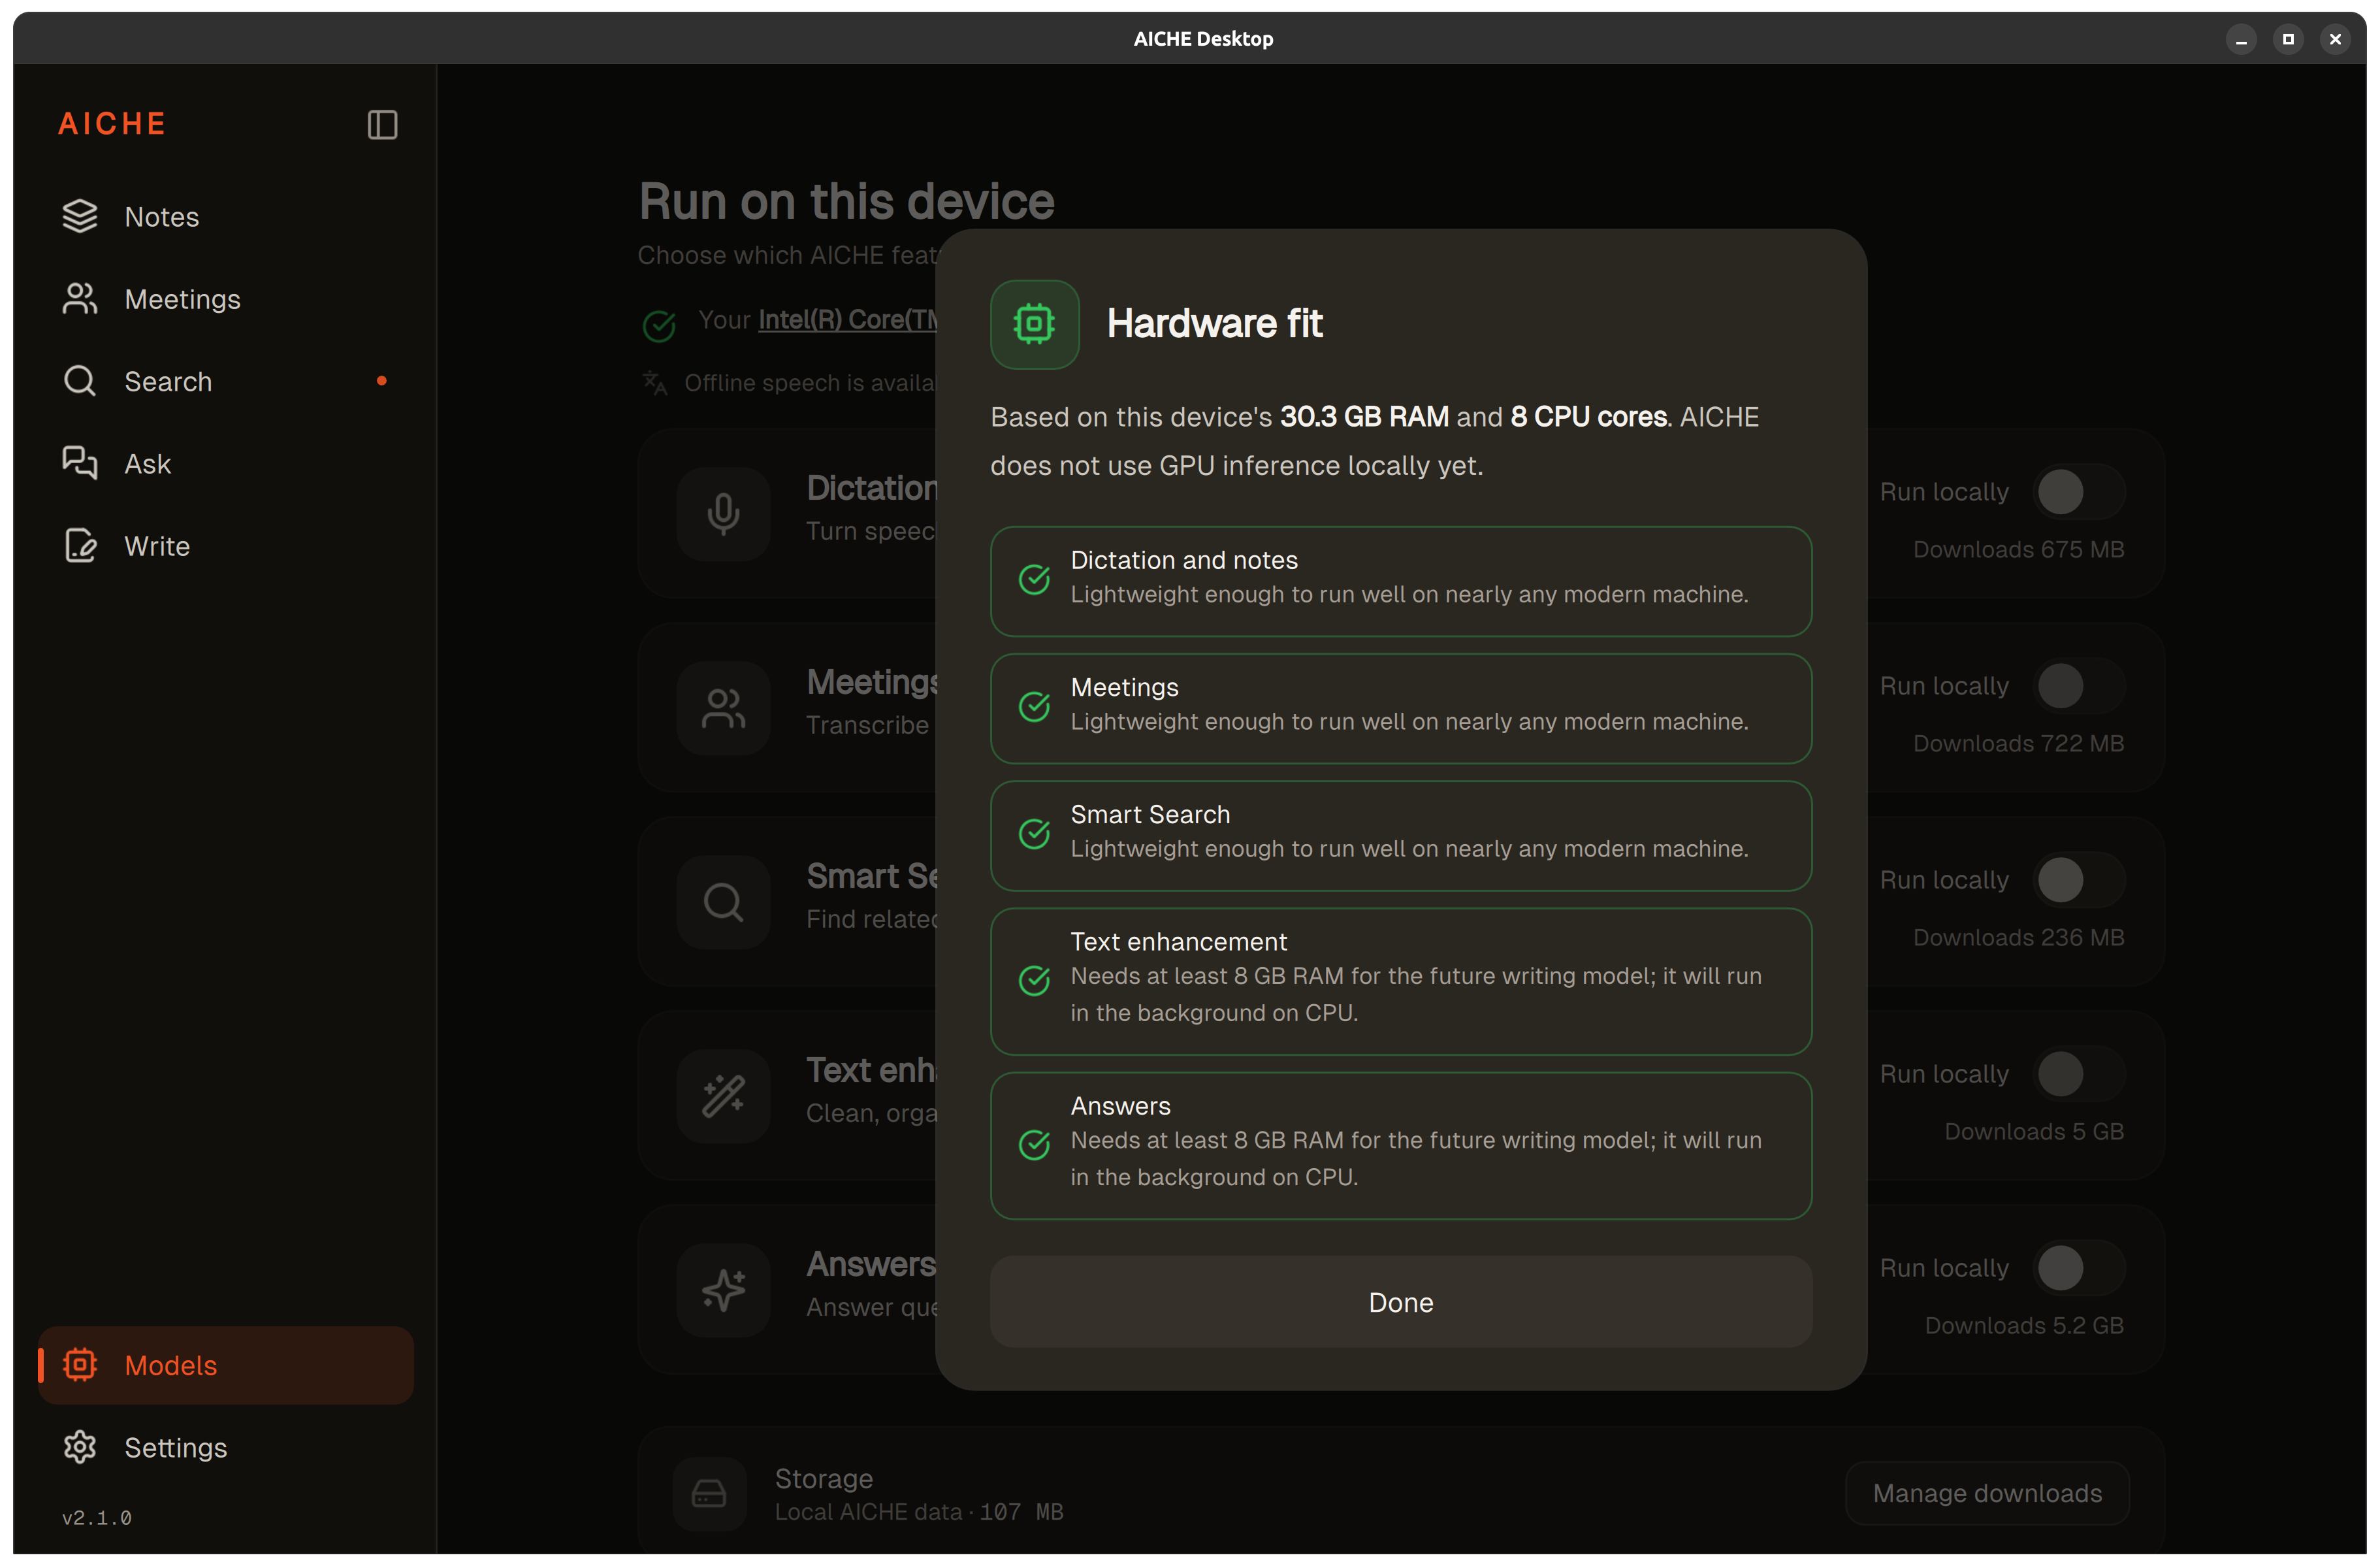Image resolution: width=2380 pixels, height=1568 pixels.
Task: Click the orange notification dot beside Search
Action: pos(381,381)
